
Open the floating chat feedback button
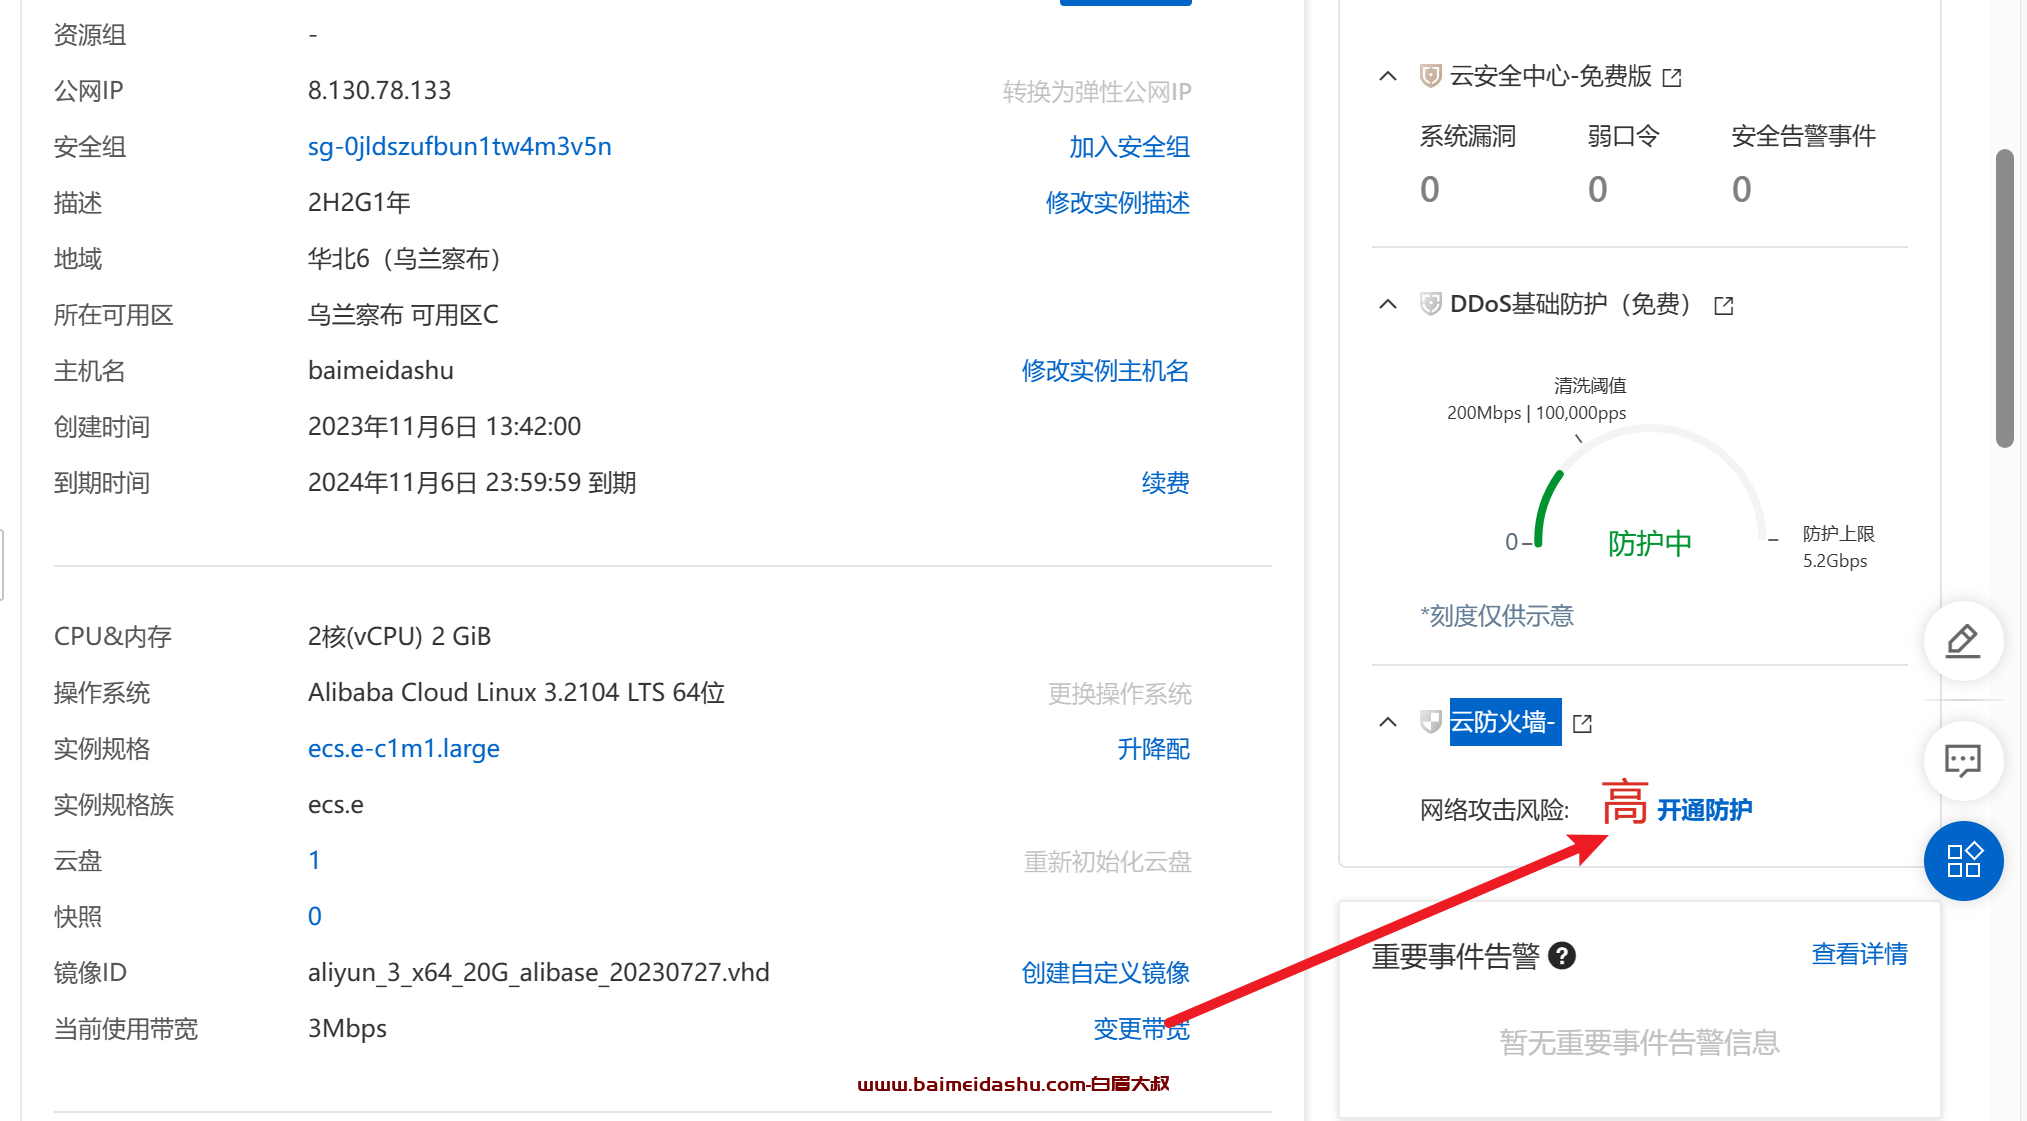click(x=1963, y=761)
